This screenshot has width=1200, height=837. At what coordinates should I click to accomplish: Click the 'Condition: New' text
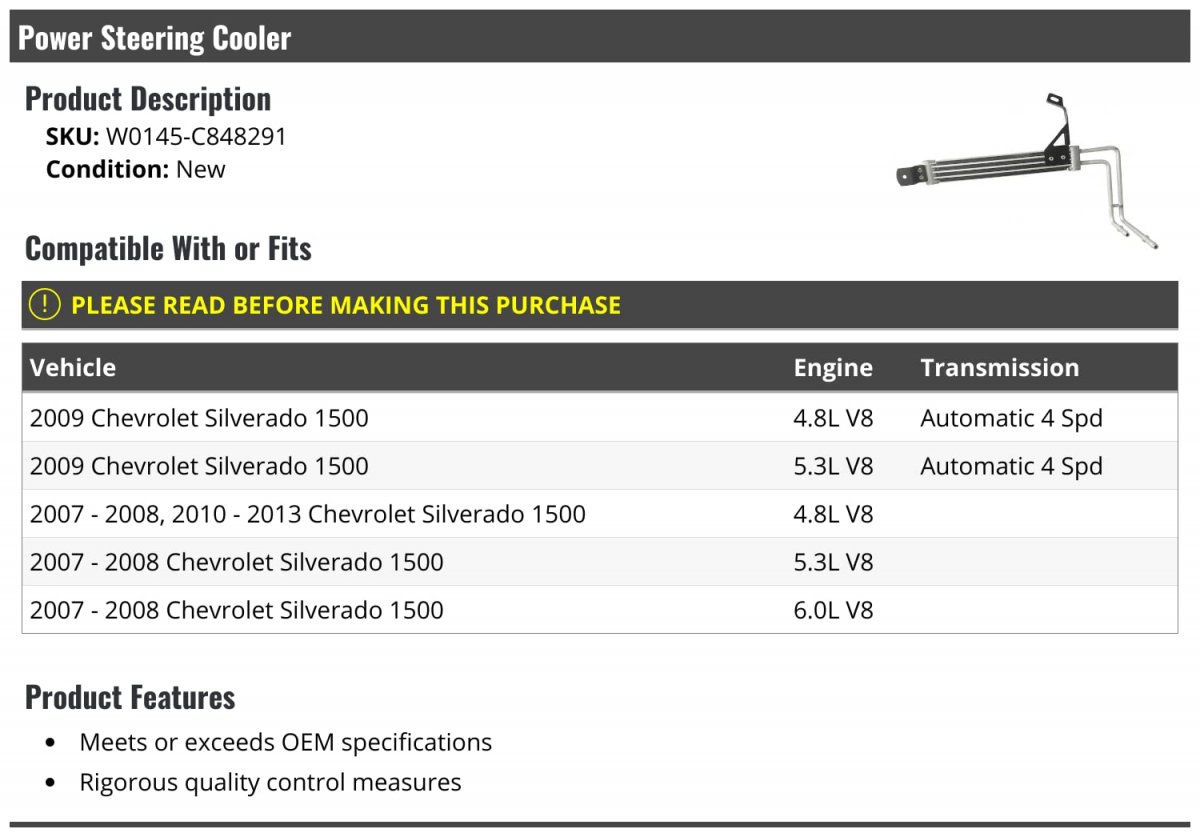coord(136,169)
